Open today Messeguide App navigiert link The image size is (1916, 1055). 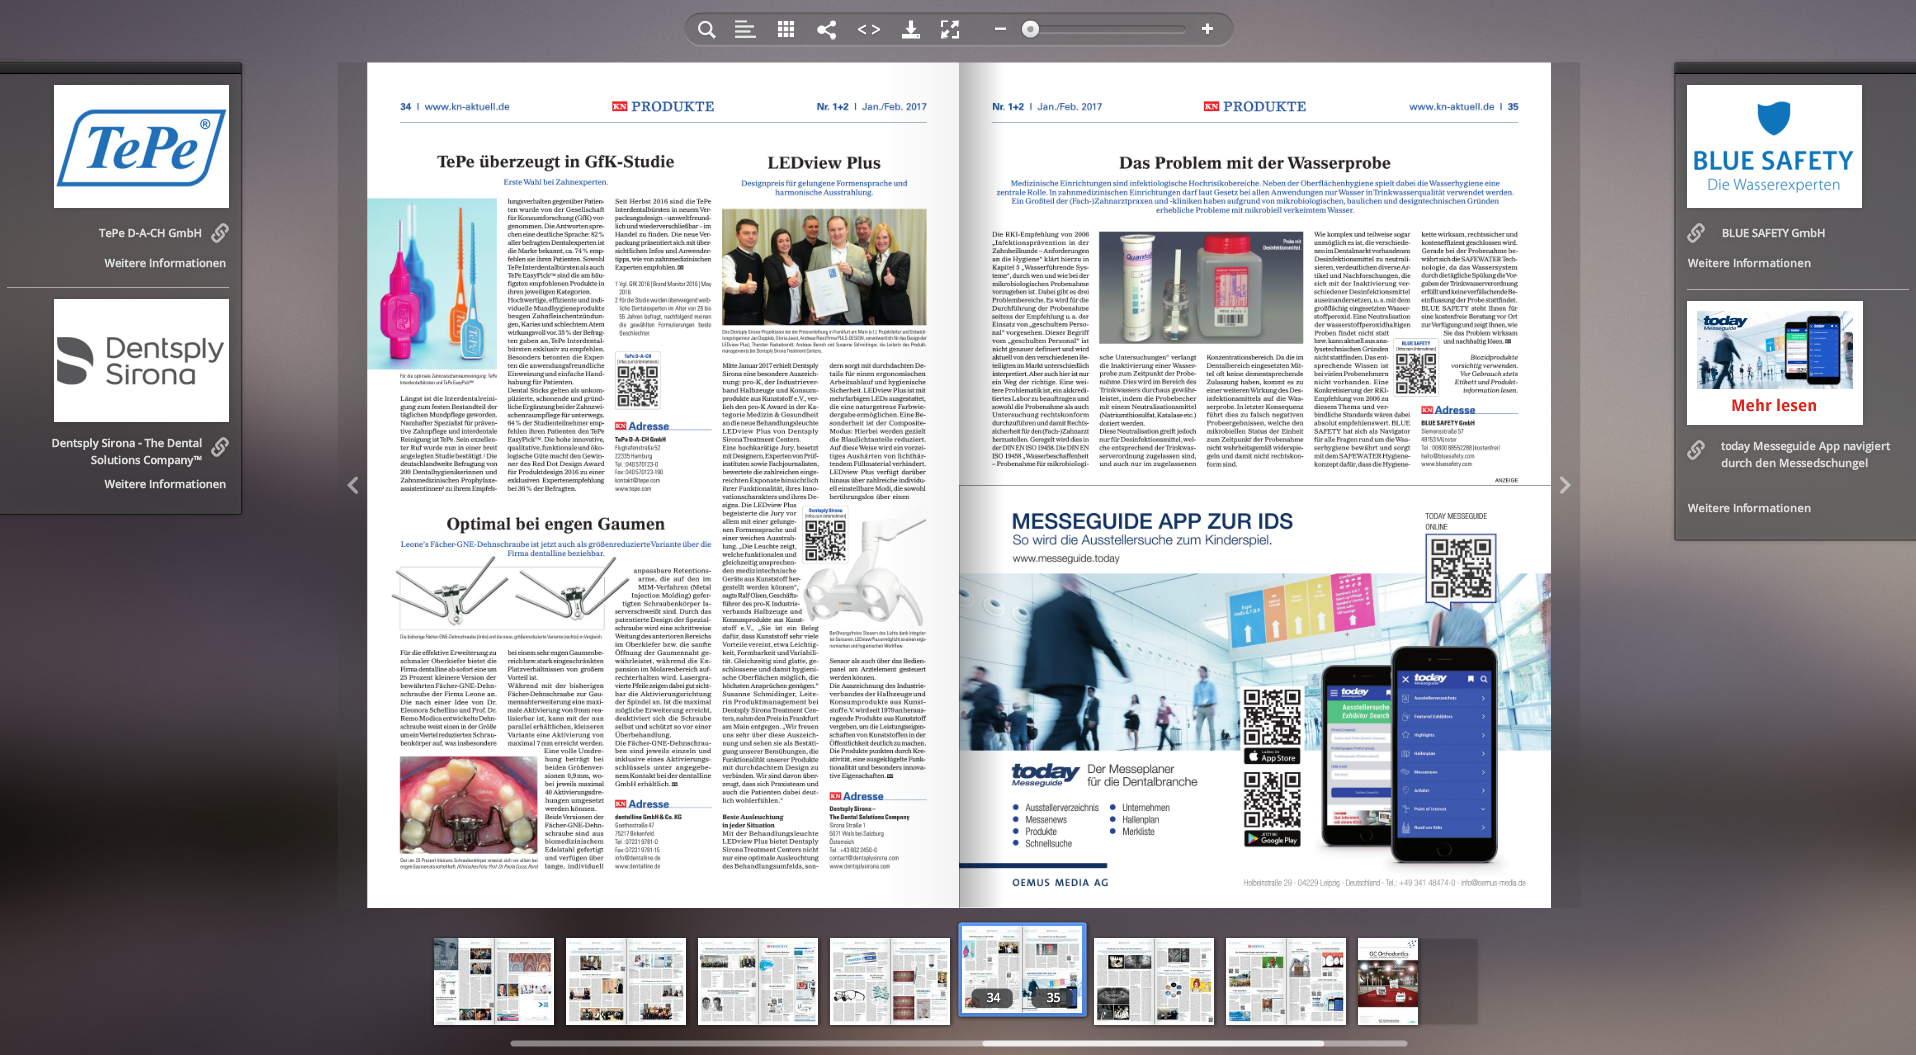1805,455
